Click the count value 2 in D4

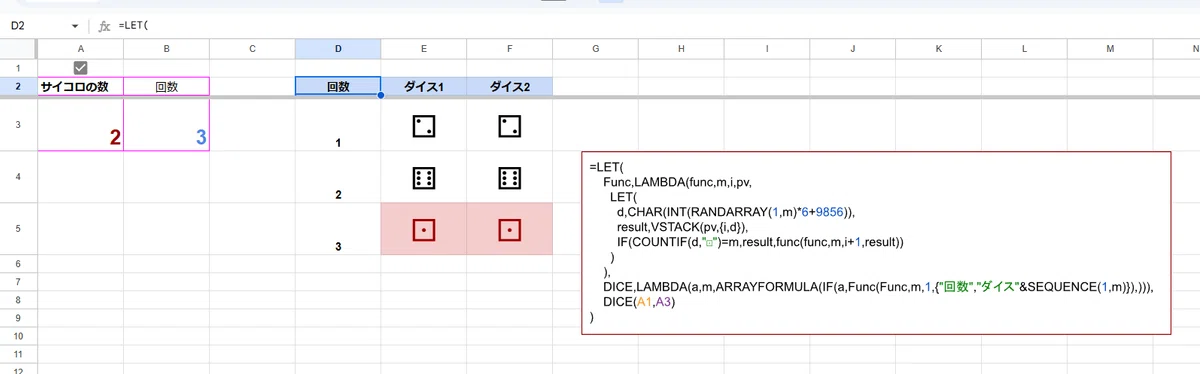pos(338,194)
